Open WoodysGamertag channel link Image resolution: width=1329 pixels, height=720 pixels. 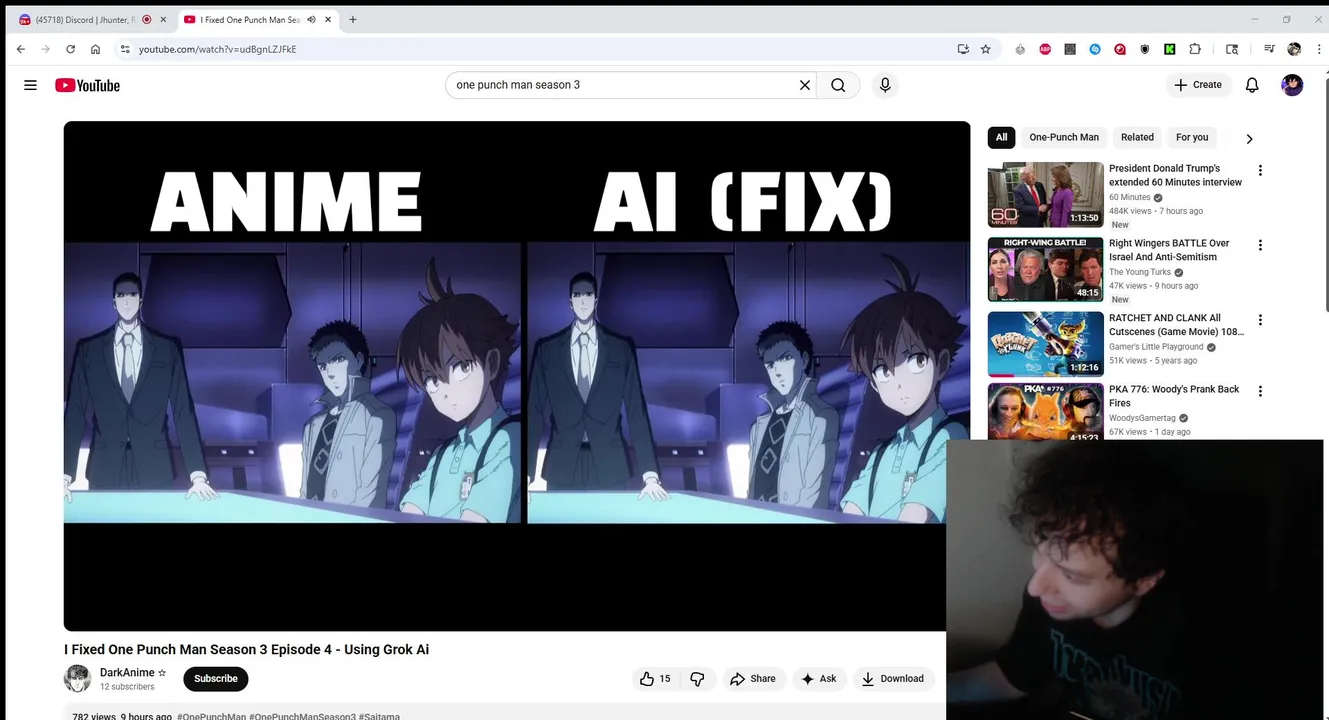(1142, 418)
